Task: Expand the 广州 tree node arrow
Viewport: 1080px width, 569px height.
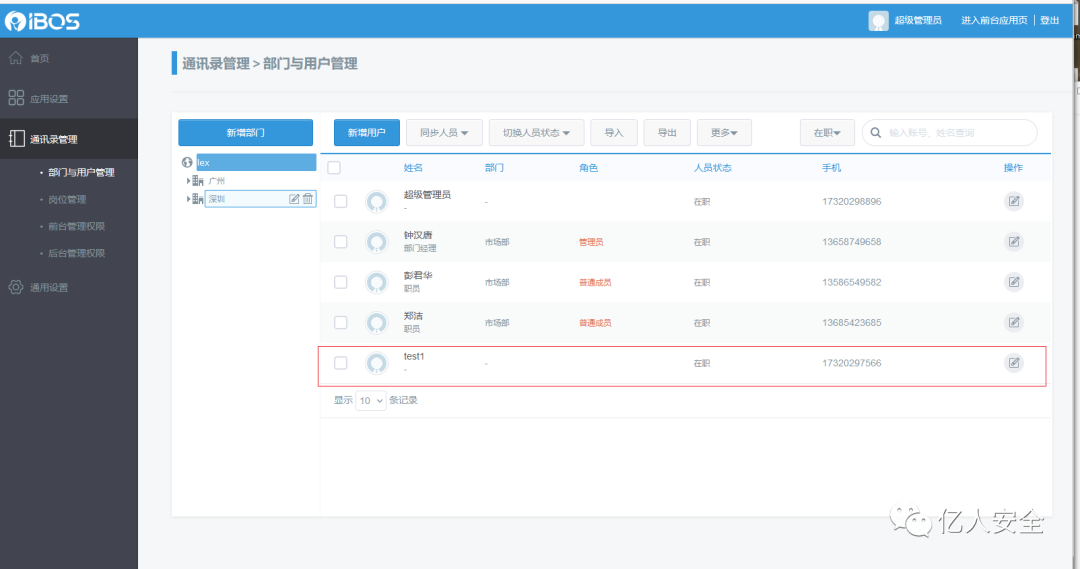Action: point(188,180)
